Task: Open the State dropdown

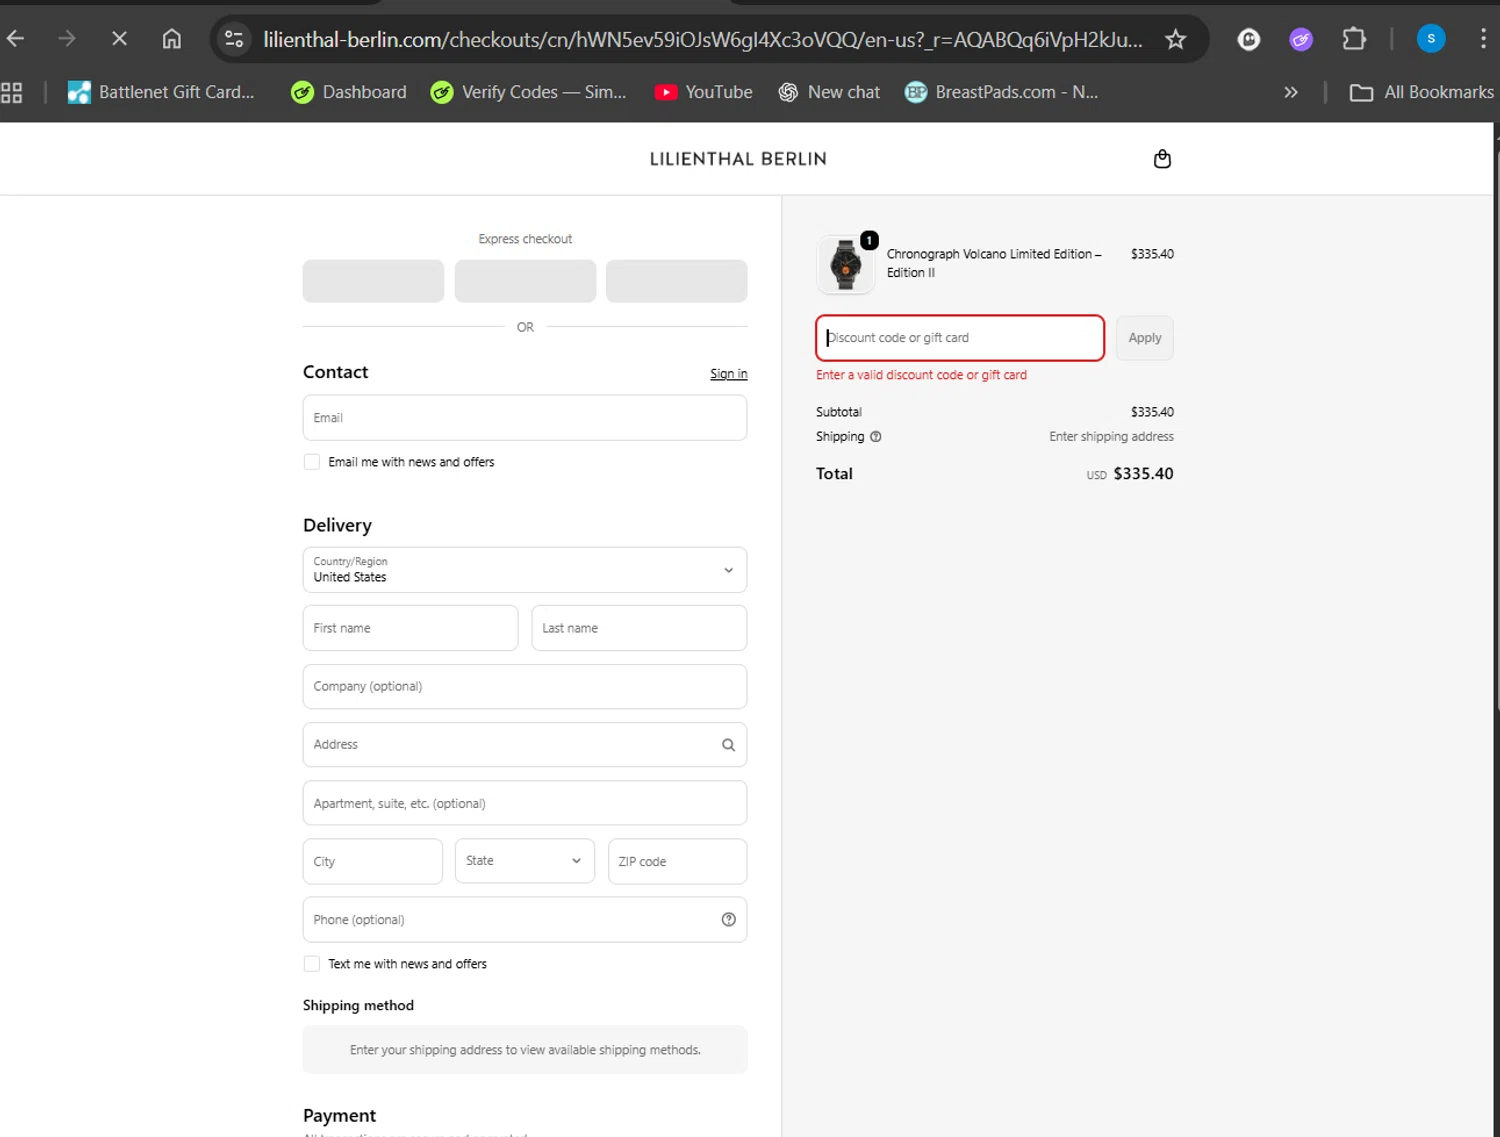Action: pyautogui.click(x=525, y=861)
